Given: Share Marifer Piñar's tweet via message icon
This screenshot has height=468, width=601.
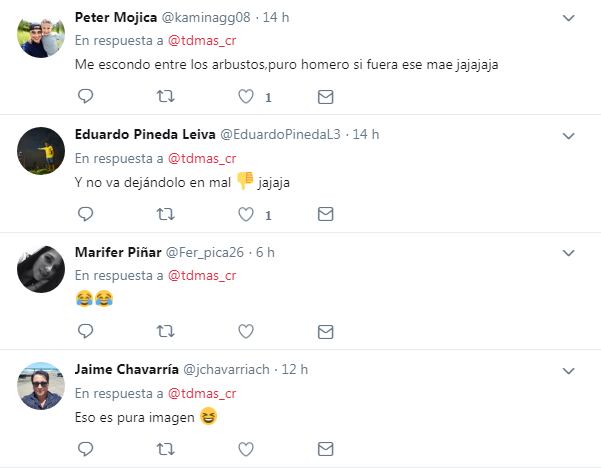Looking at the screenshot, I should point(325,331).
